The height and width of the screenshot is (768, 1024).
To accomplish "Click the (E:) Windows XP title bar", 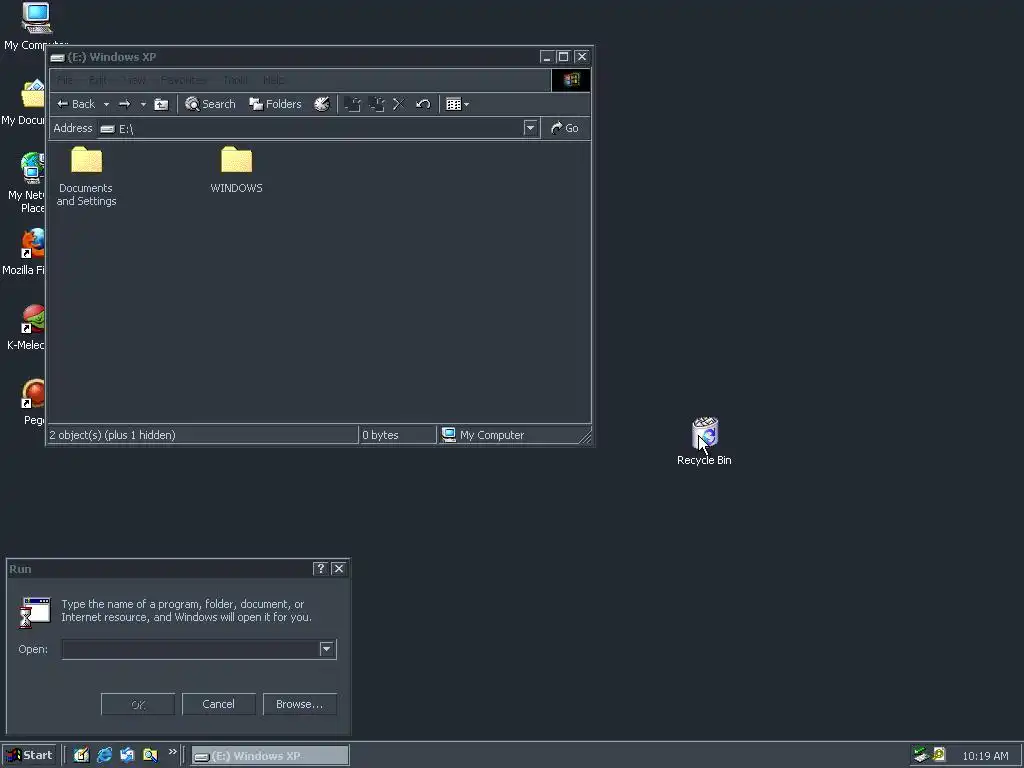I will (x=294, y=57).
